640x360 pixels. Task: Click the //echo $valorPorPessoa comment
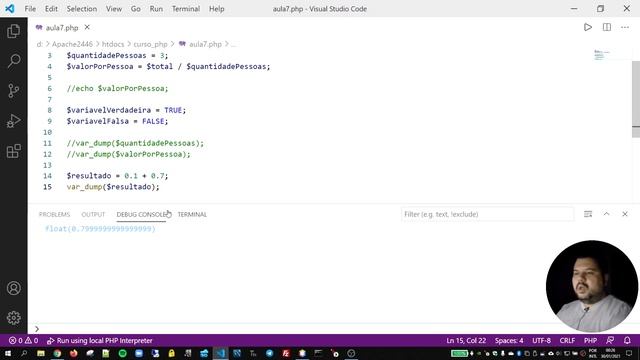click(x=117, y=88)
